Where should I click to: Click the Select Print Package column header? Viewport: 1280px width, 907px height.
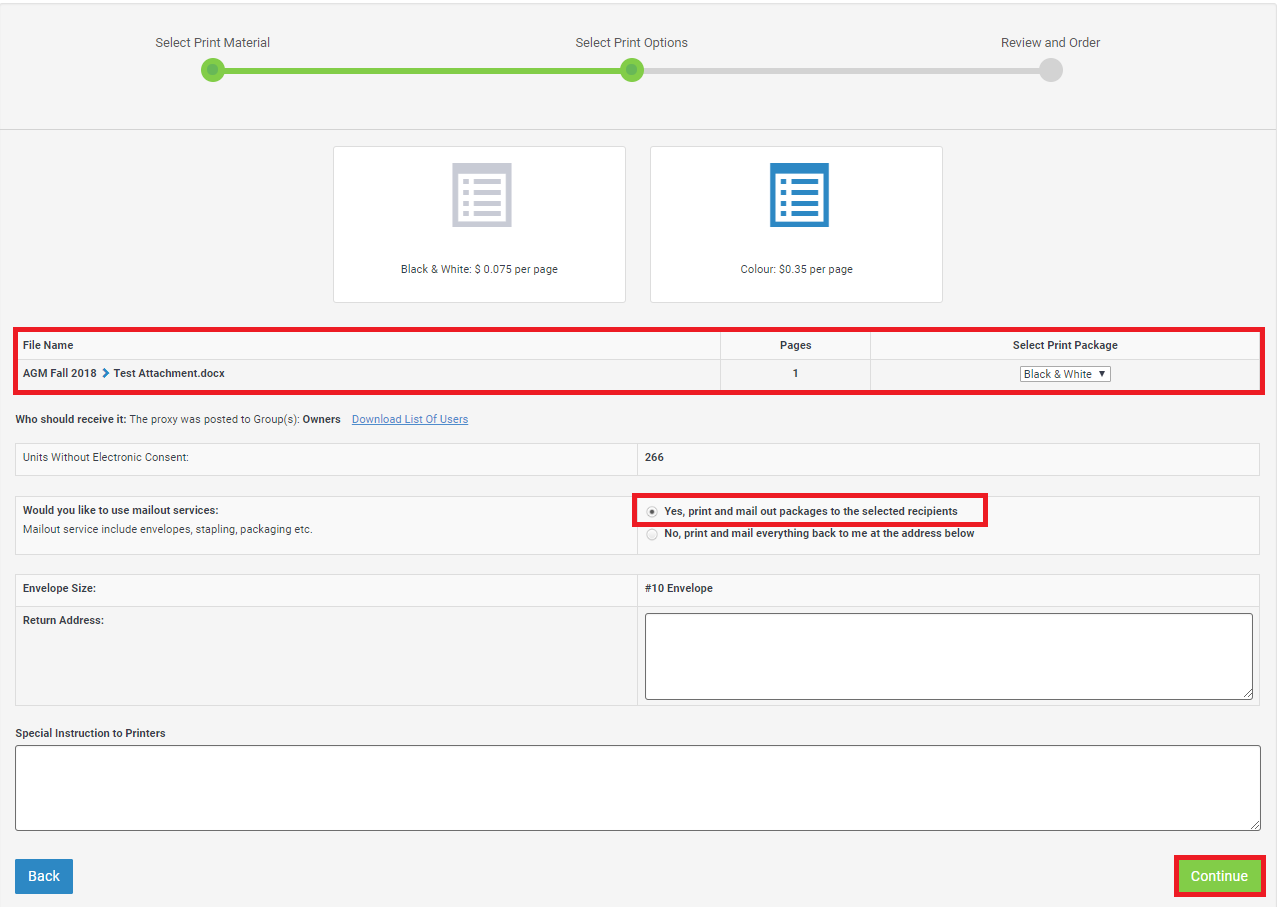(x=1065, y=345)
